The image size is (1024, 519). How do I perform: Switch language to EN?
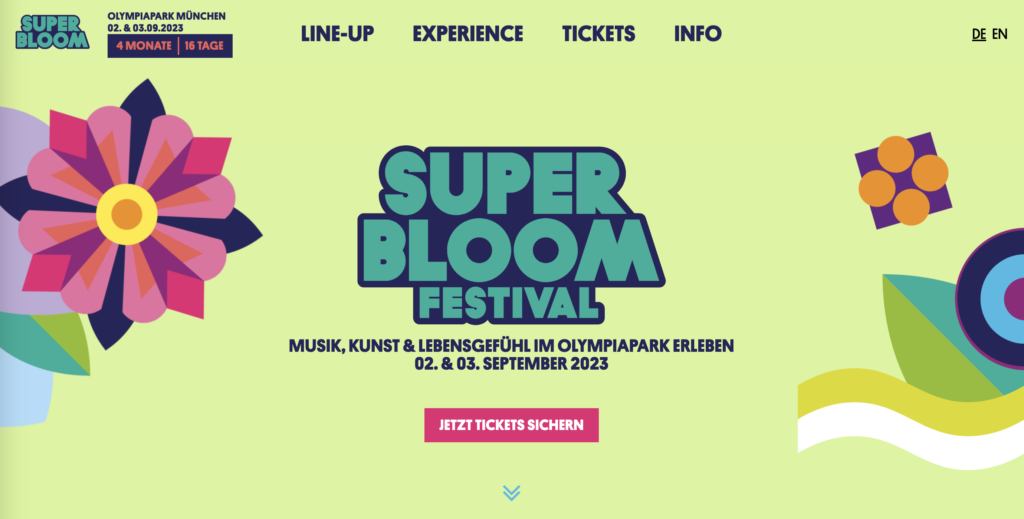(1000, 34)
